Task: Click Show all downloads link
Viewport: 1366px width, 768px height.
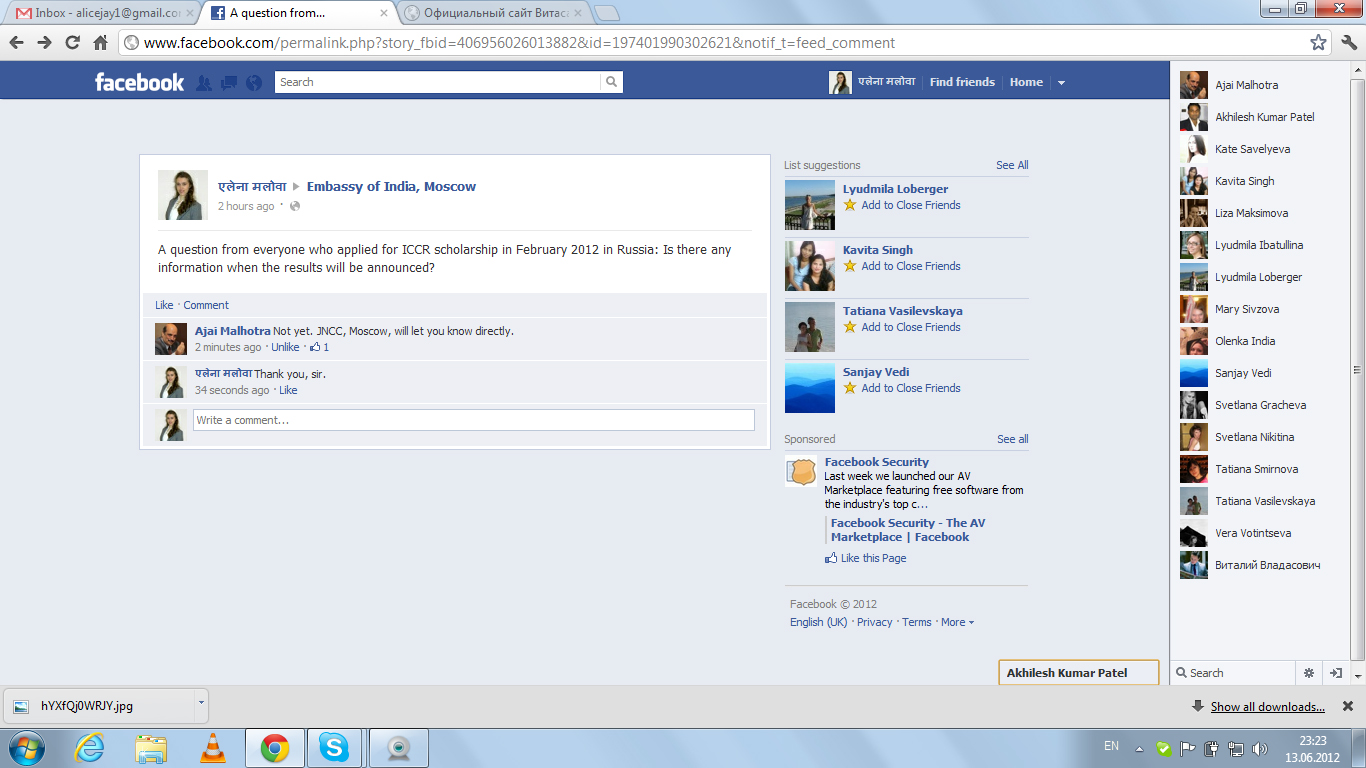Action: click(x=1267, y=707)
